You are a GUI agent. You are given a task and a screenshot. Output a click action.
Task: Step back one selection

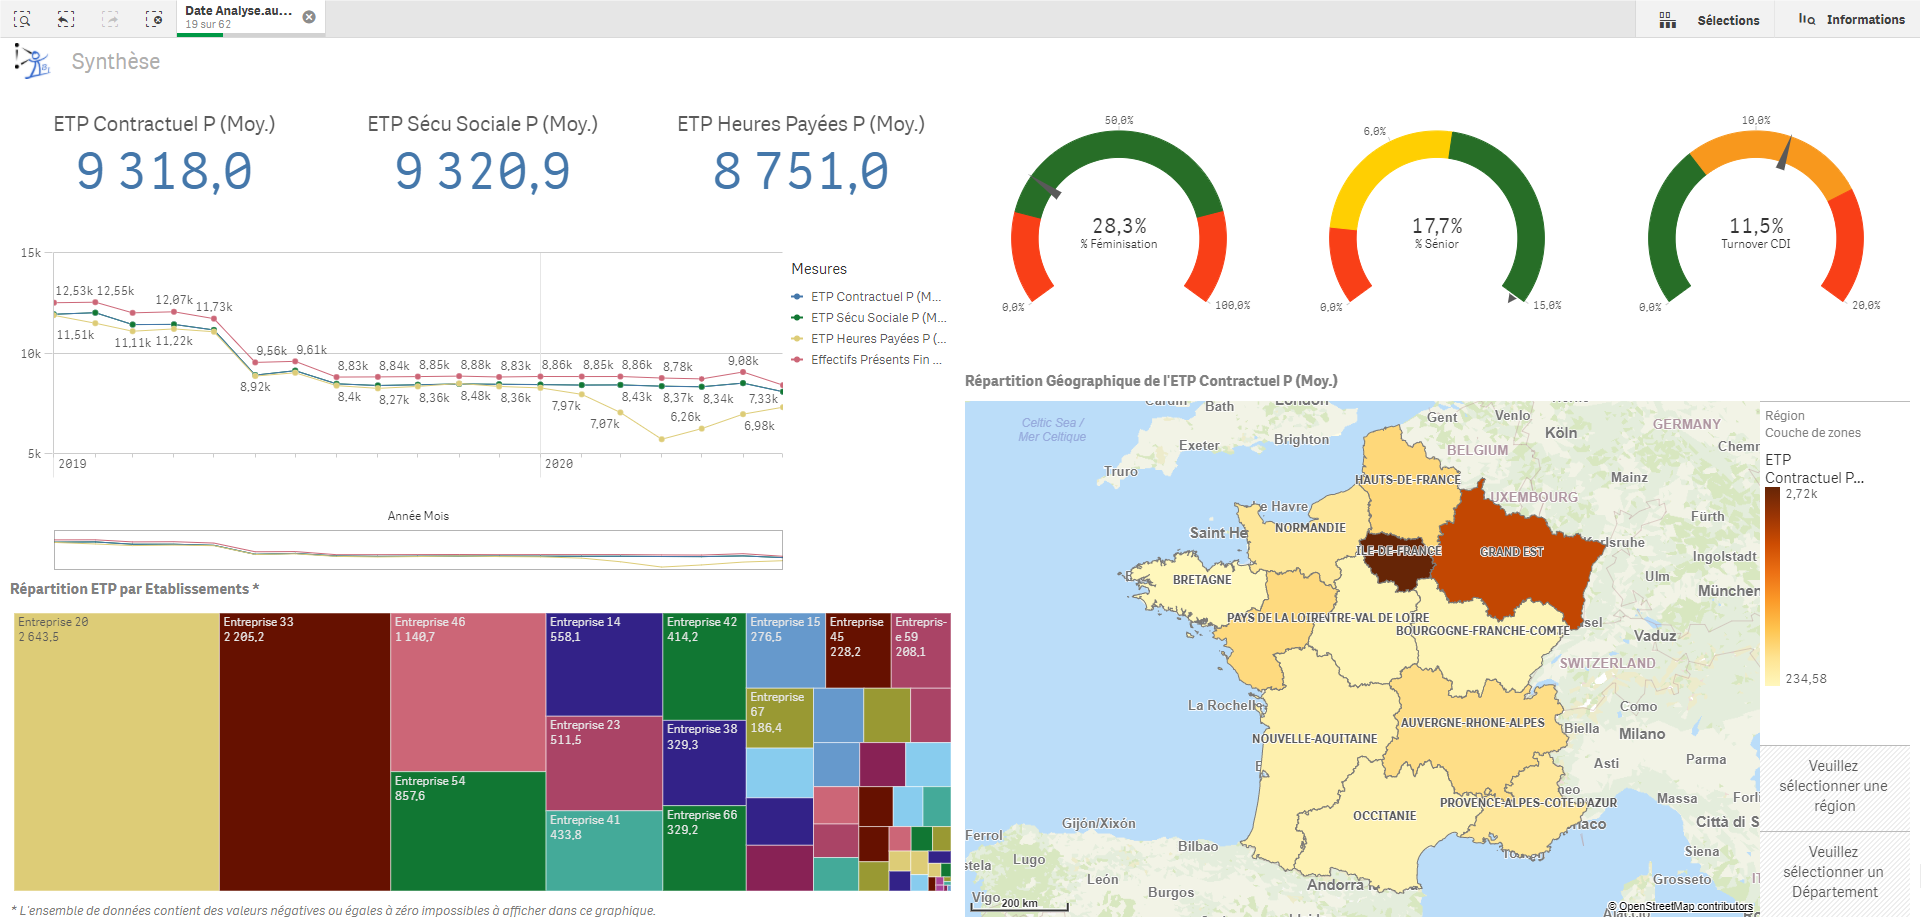66,19
